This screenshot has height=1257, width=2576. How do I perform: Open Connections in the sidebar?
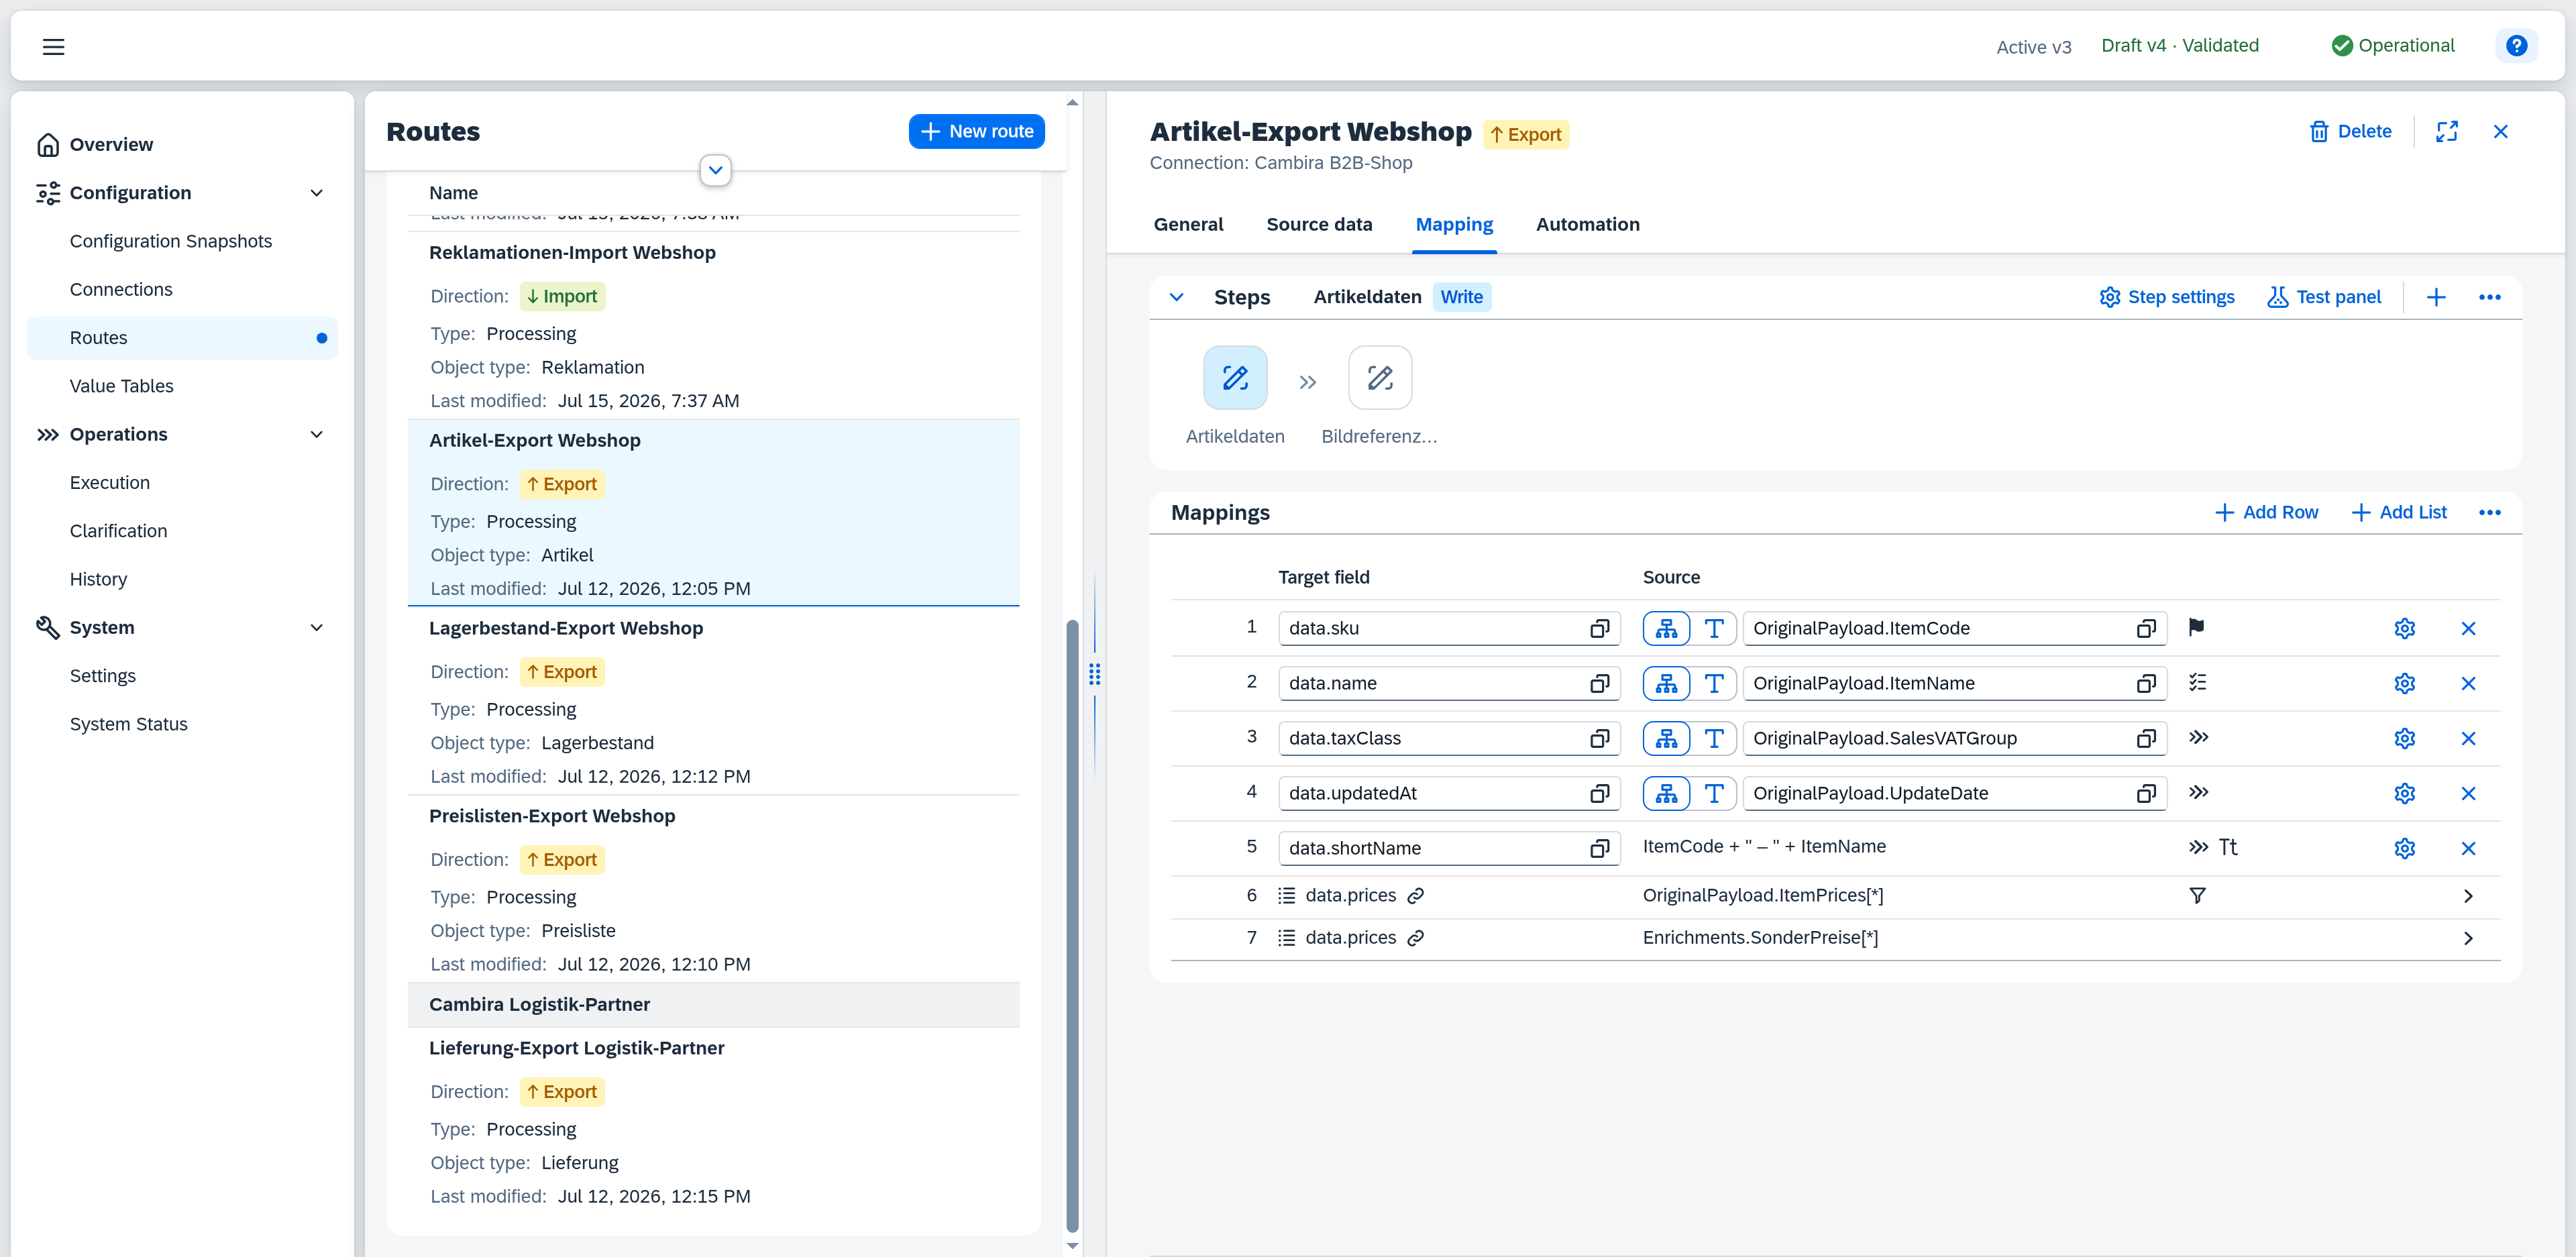[182, 290]
